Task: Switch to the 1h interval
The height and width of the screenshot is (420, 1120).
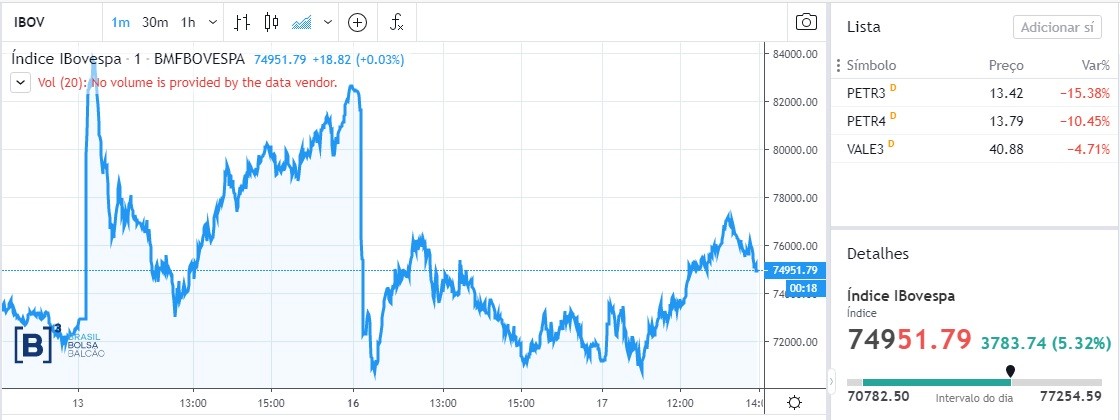Action: (x=188, y=22)
